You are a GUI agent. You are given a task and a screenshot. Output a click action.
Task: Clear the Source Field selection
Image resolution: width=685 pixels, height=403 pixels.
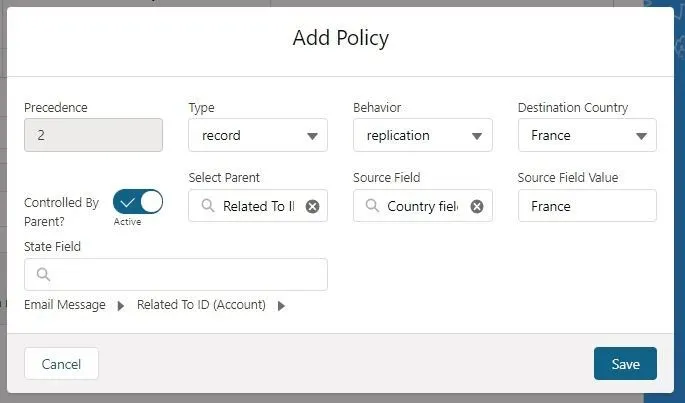tap(477, 206)
